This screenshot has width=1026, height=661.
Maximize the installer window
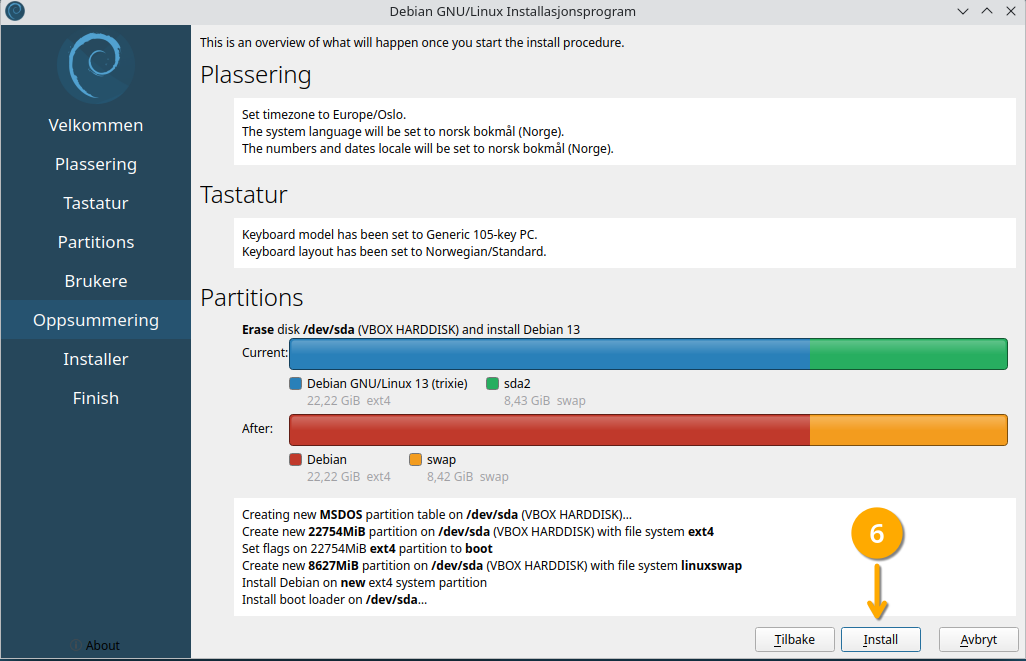(x=987, y=11)
